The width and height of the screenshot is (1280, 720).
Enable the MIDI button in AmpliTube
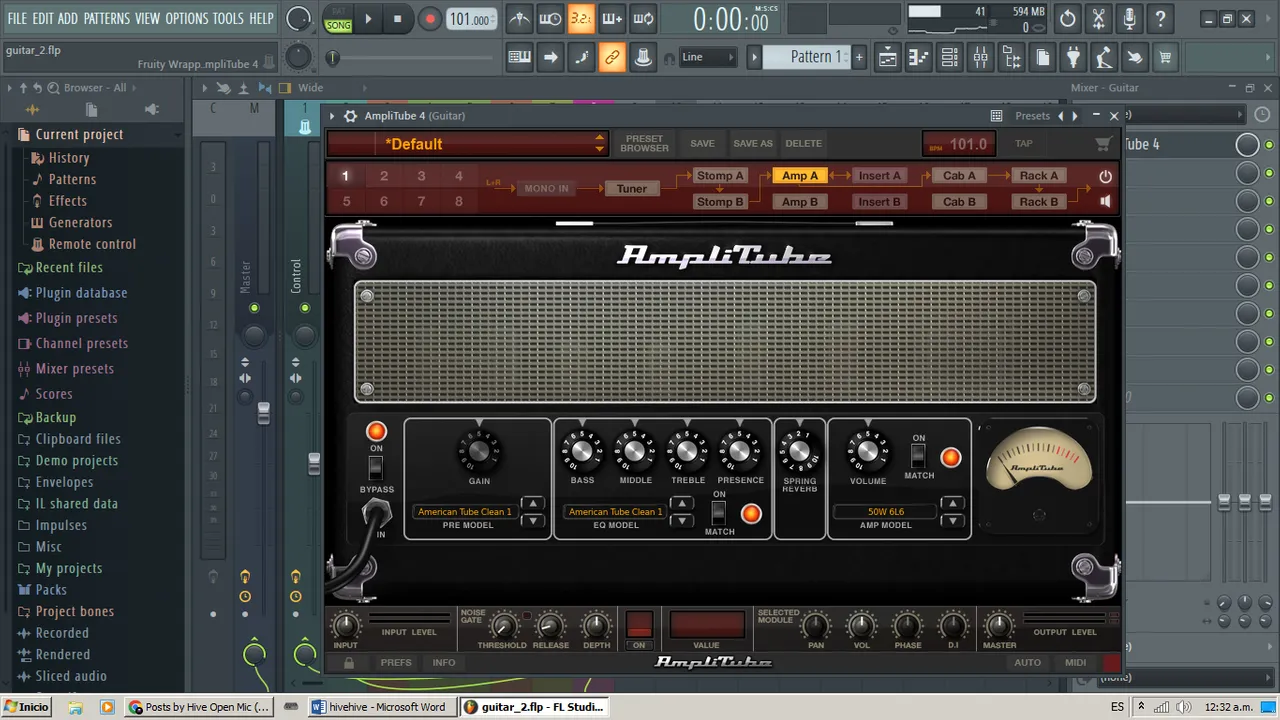(x=1076, y=662)
